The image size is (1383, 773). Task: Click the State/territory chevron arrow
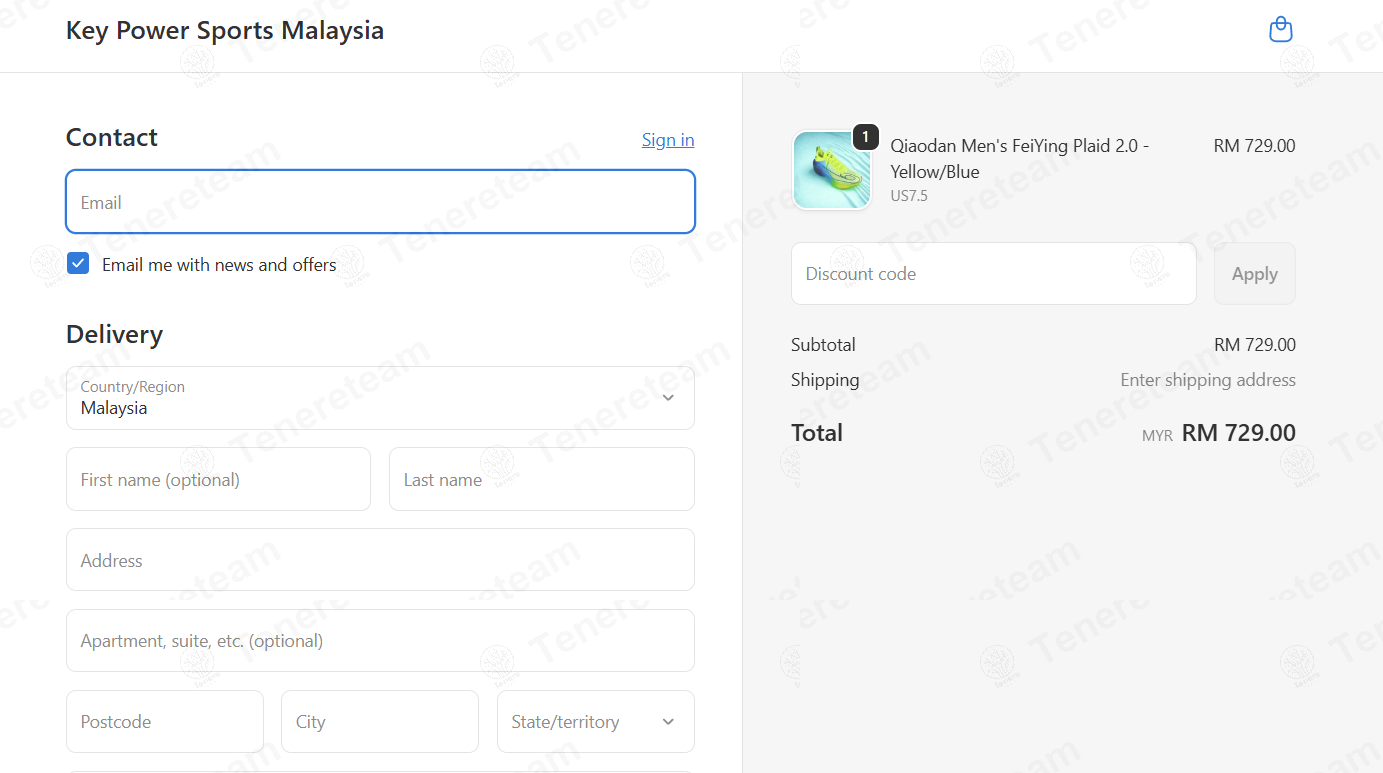668,722
